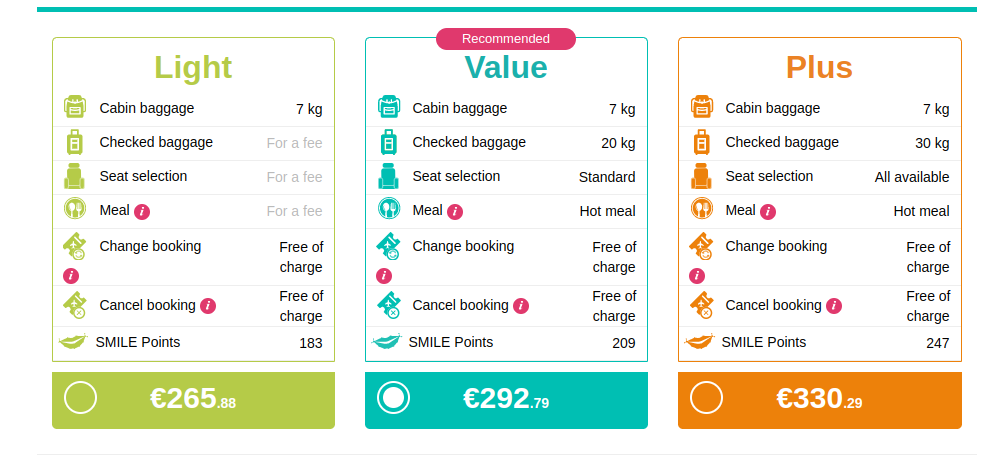Show Cancel booking info in Plus fare

point(834,306)
